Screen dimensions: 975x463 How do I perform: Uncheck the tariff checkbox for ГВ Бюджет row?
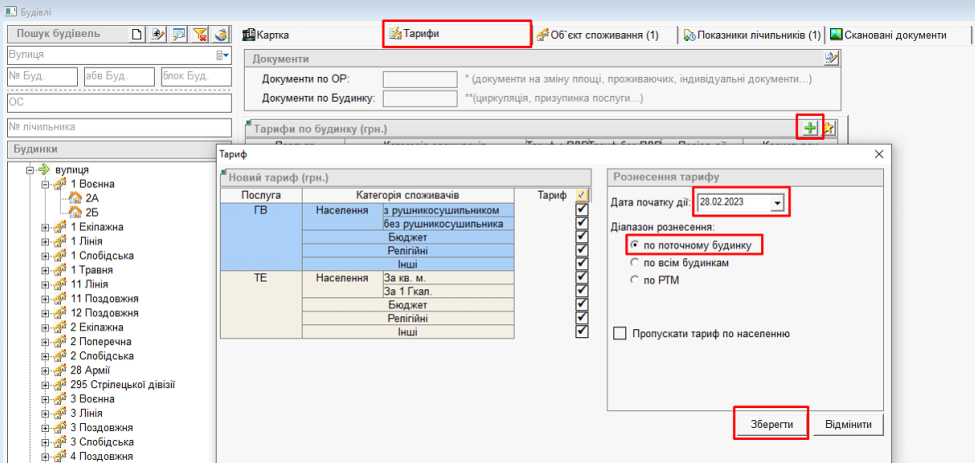[582, 236]
